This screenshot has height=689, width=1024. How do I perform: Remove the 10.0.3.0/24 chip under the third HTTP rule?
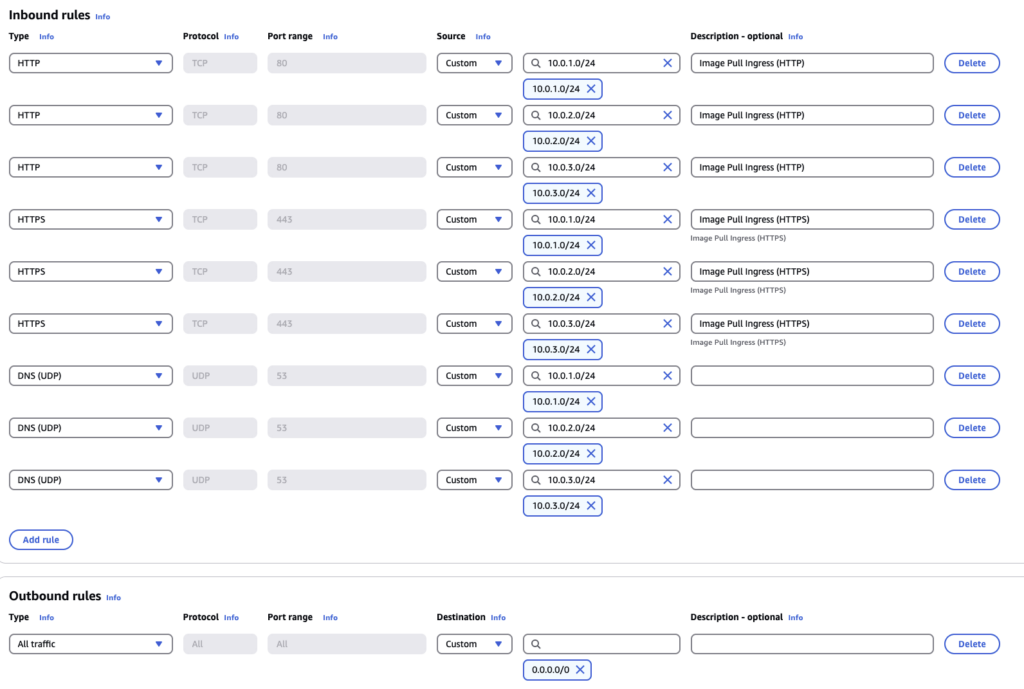(x=591, y=193)
